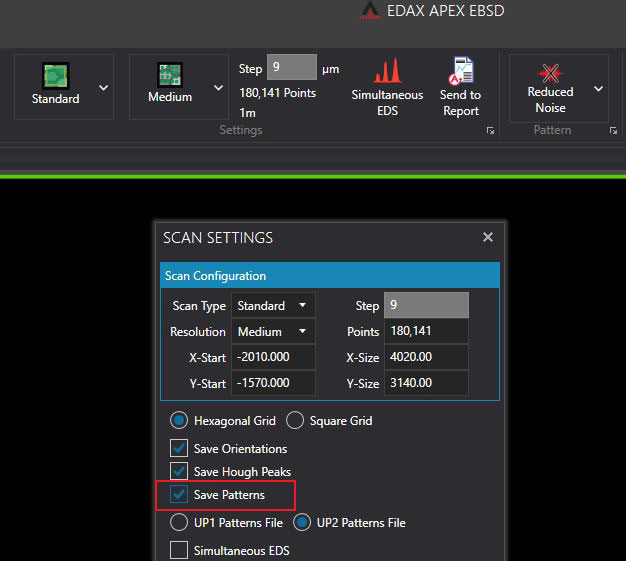626x561 pixels.
Task: Select the Reduced Noise pattern icon
Action: pyautogui.click(x=550, y=73)
